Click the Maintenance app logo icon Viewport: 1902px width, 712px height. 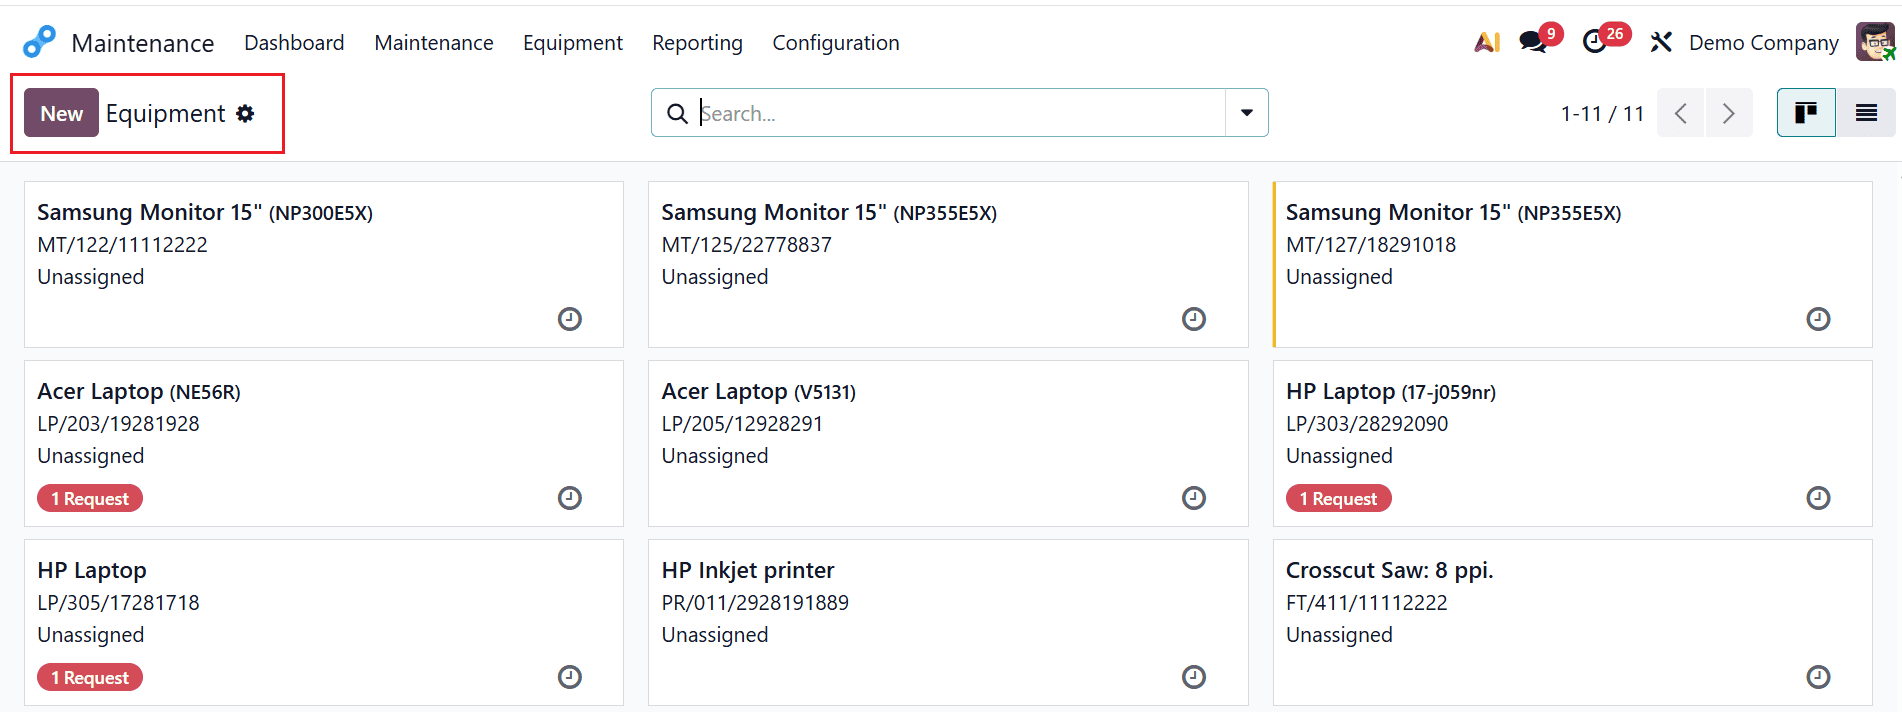40,42
